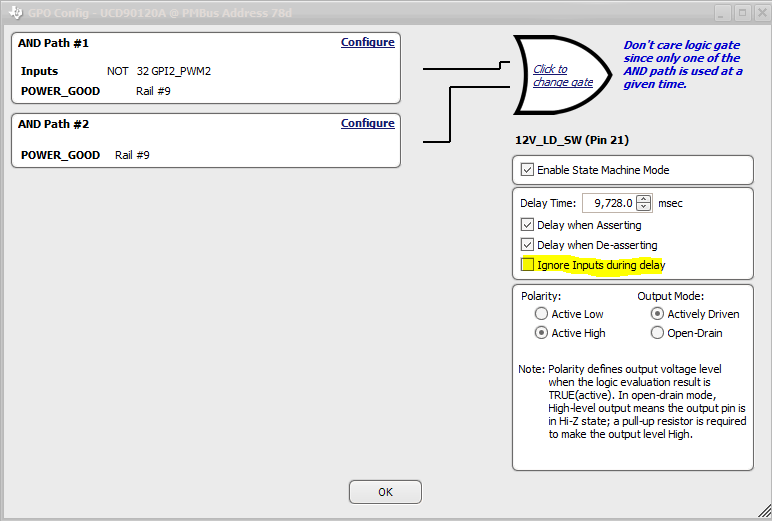Viewport: 772px width, 521px height.
Task: Click 'AND Path #1' heading
Action: click(x=53, y=43)
